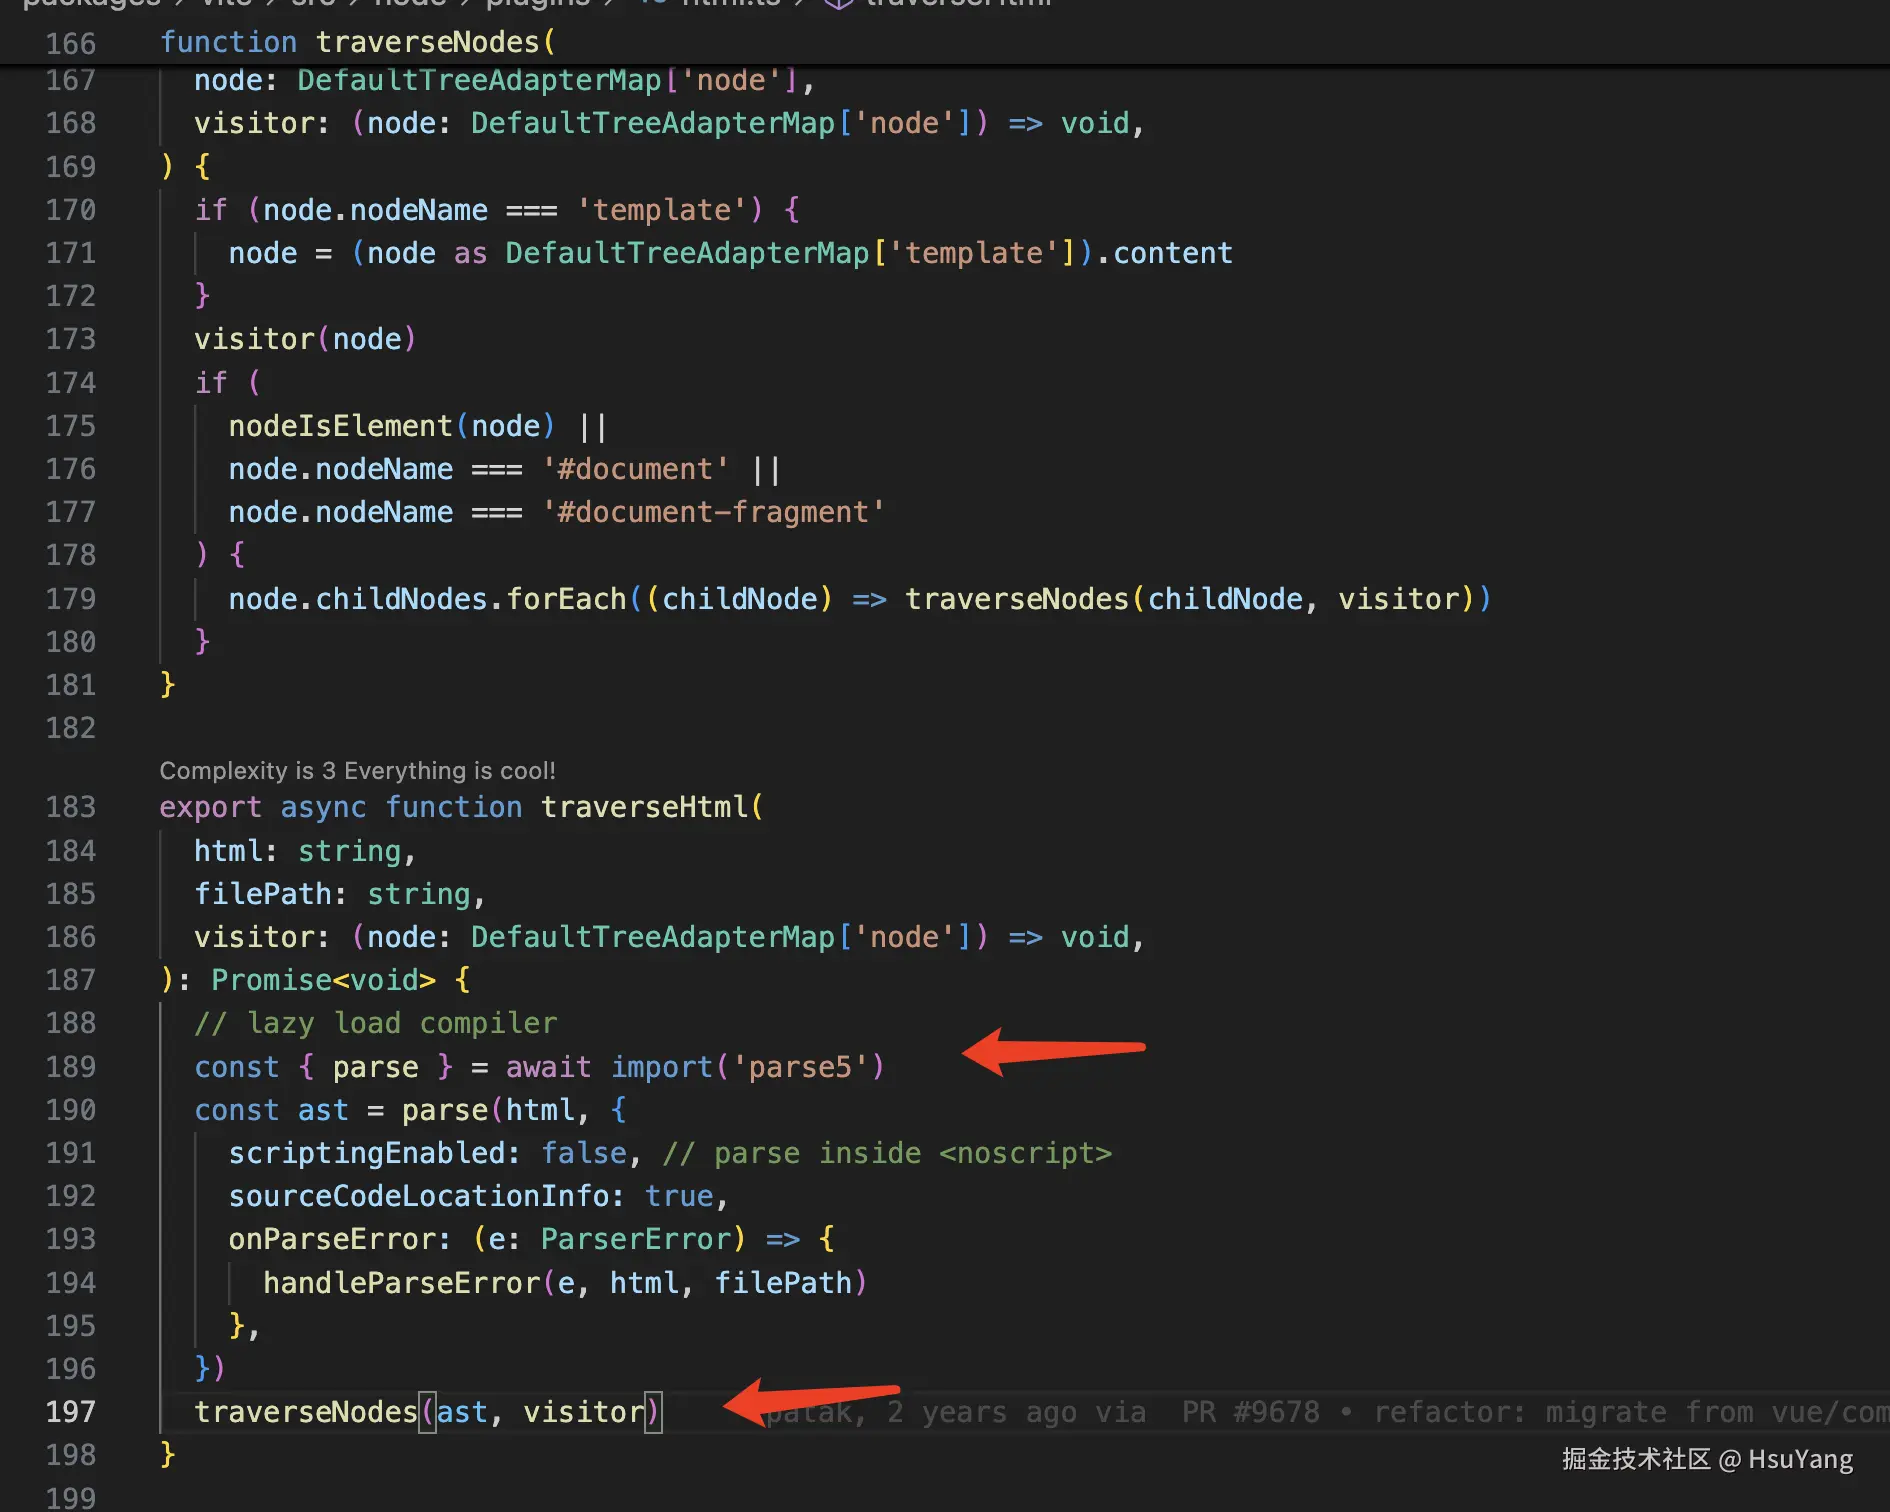Image resolution: width=1890 pixels, height=1512 pixels.
Task: Click the blank line's number 182
Action: [x=71, y=728]
